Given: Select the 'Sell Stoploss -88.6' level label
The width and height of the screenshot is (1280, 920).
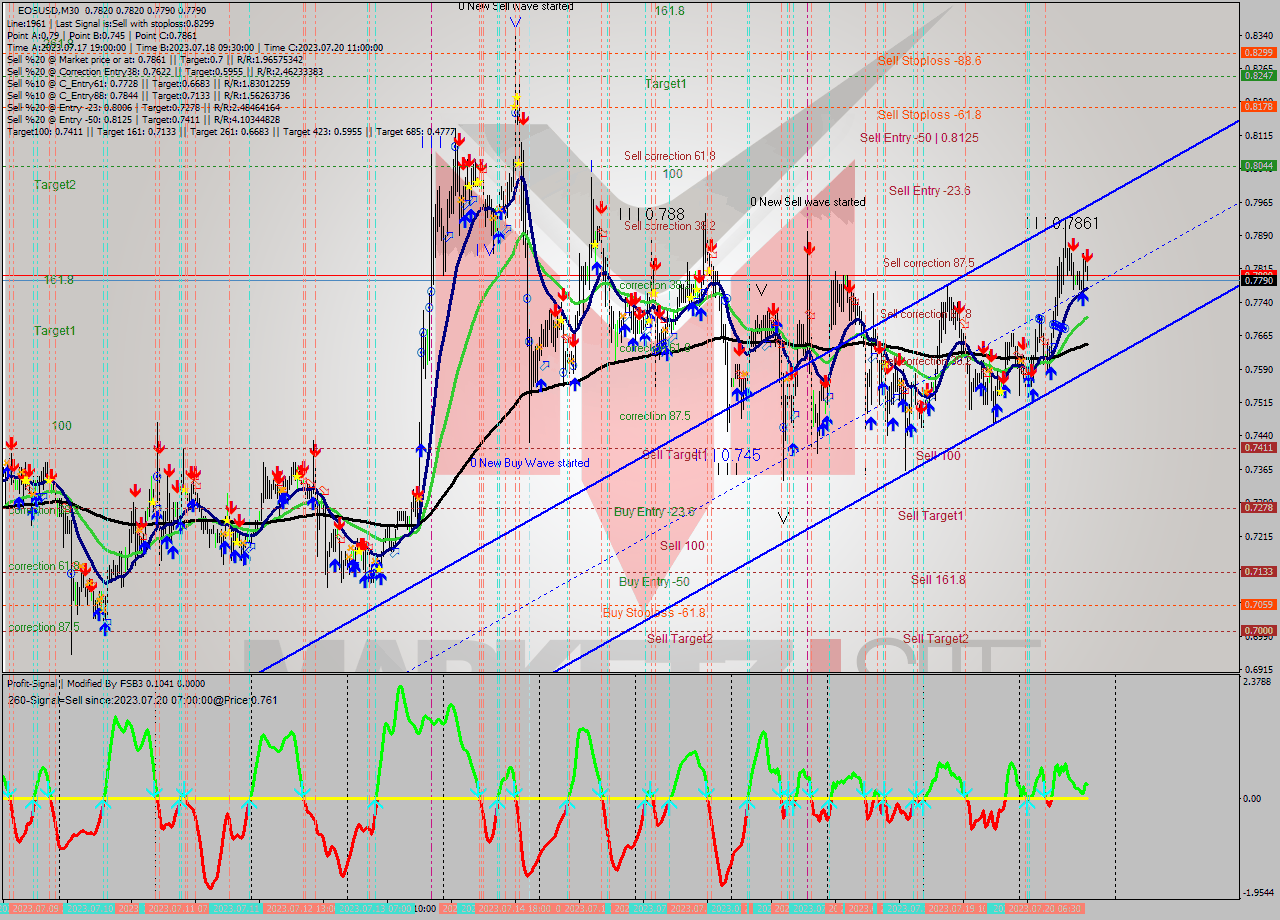Looking at the screenshot, I should [x=929, y=61].
